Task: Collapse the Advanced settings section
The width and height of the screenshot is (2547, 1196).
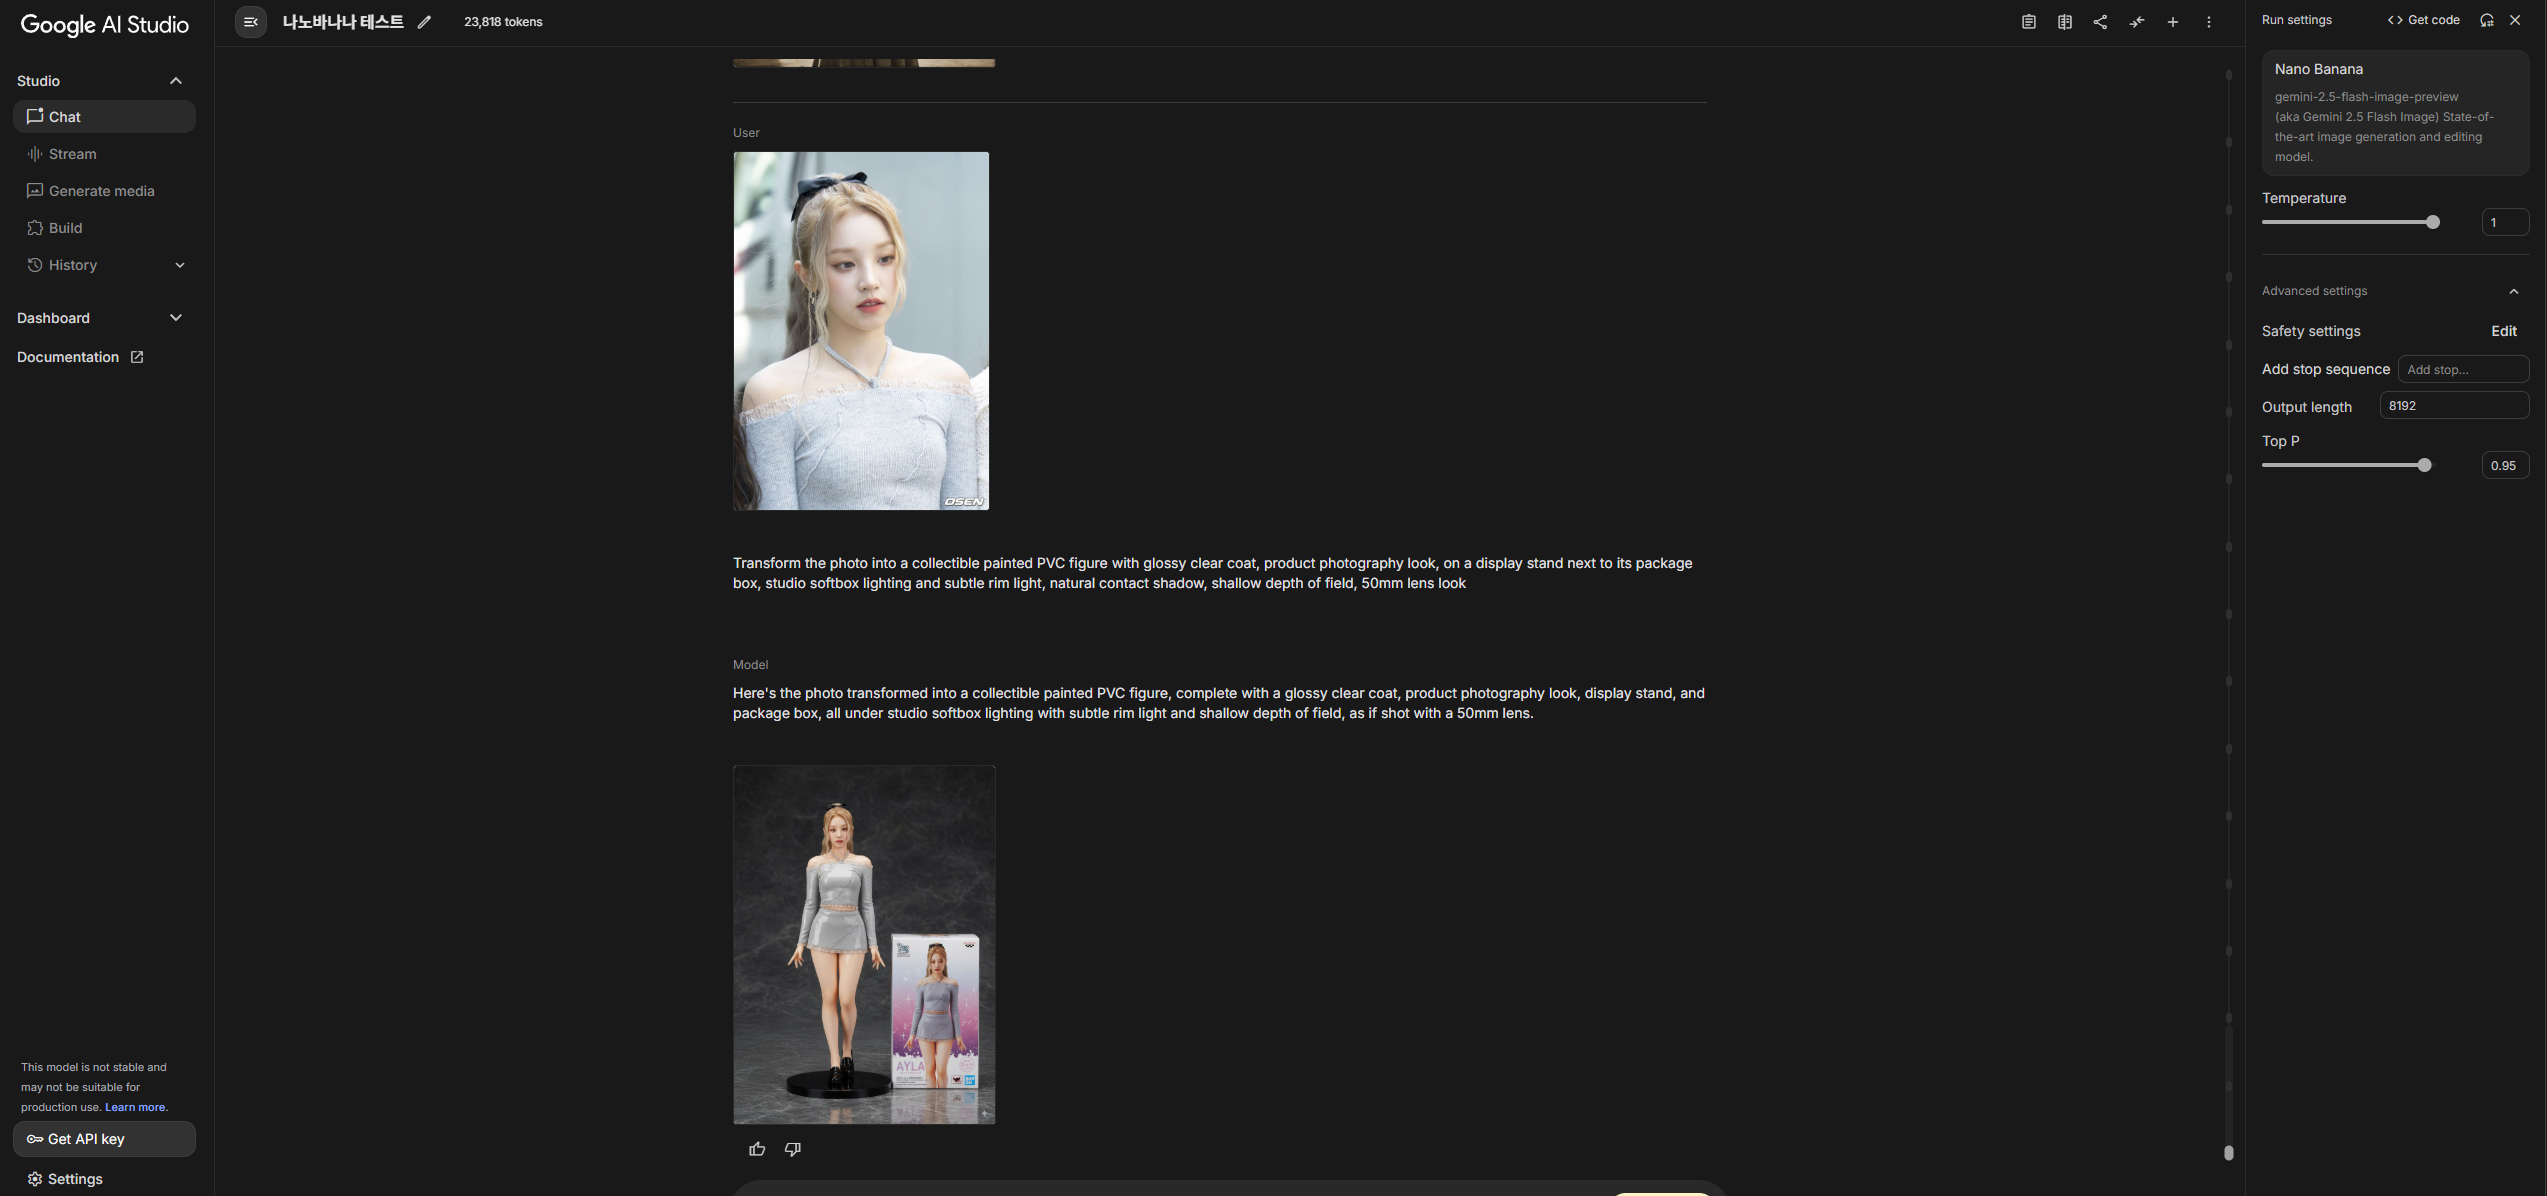Action: point(2513,291)
